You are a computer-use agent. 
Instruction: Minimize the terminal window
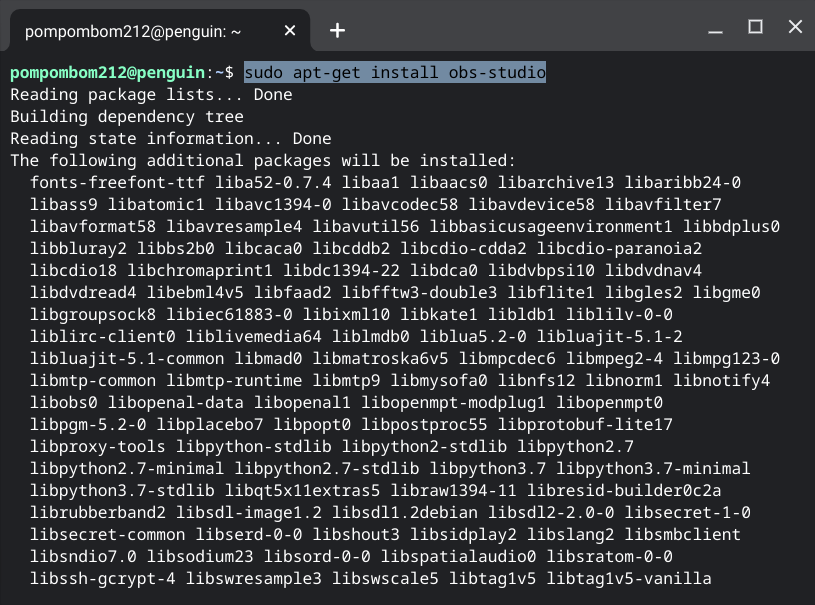coord(716,31)
